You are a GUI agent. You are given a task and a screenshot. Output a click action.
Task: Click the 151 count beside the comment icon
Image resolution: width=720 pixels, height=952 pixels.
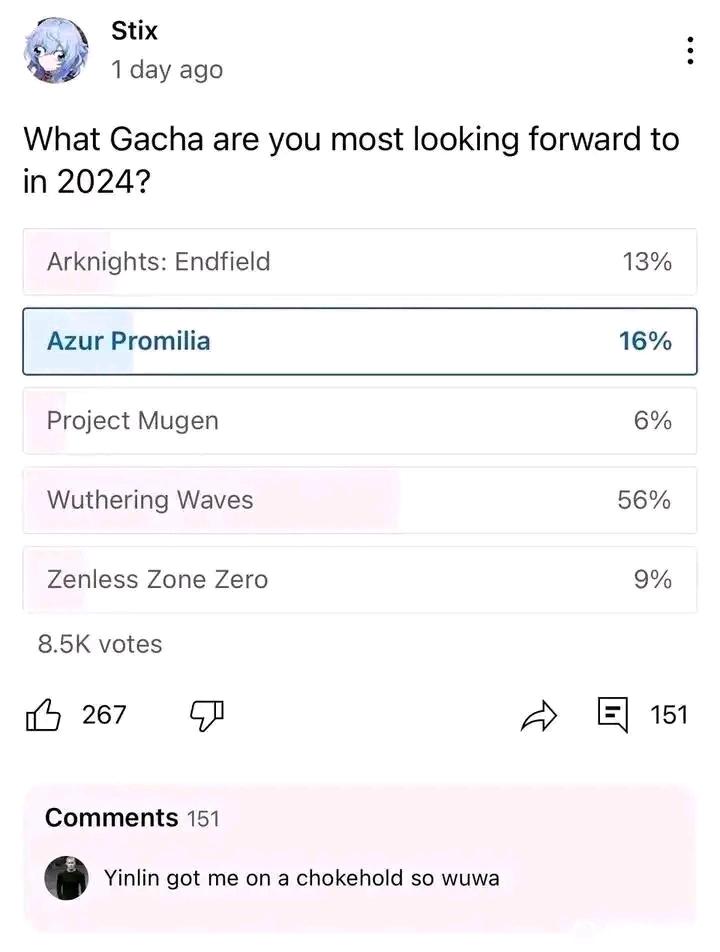669,714
